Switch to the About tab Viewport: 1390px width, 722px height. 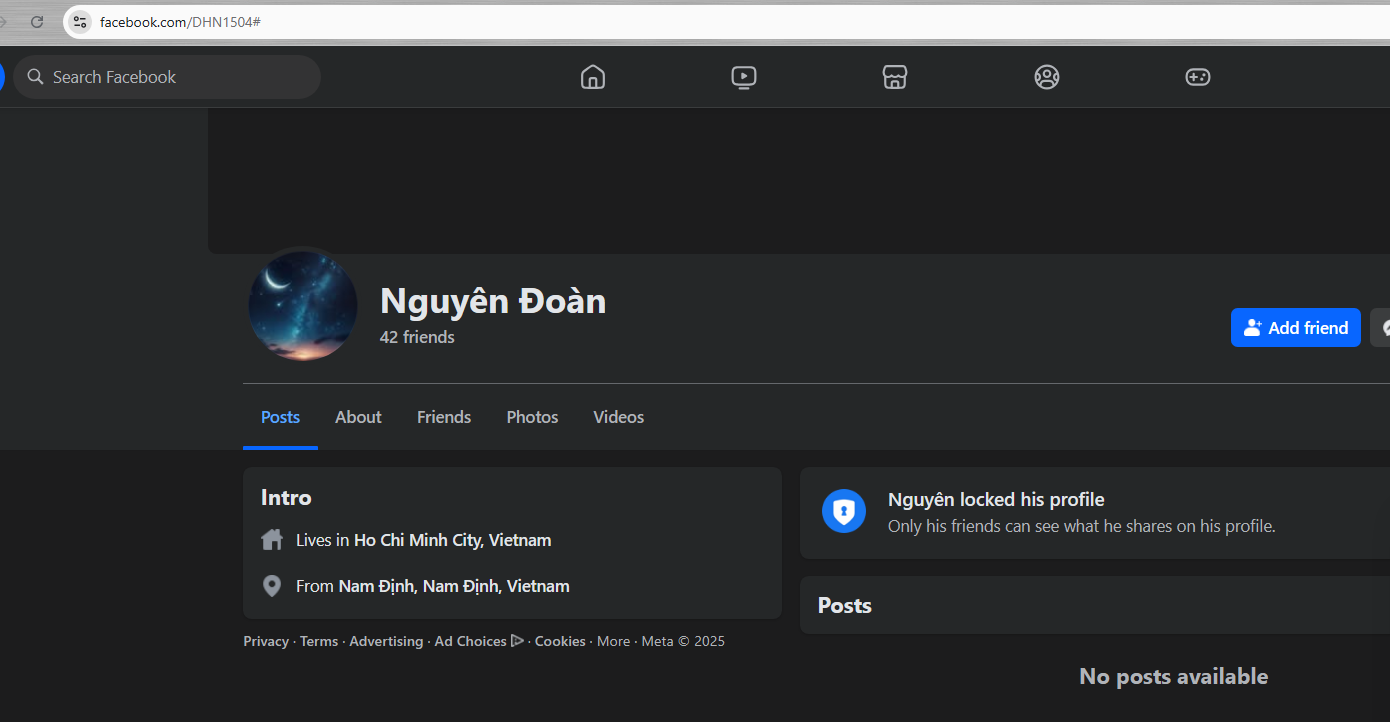(x=358, y=417)
